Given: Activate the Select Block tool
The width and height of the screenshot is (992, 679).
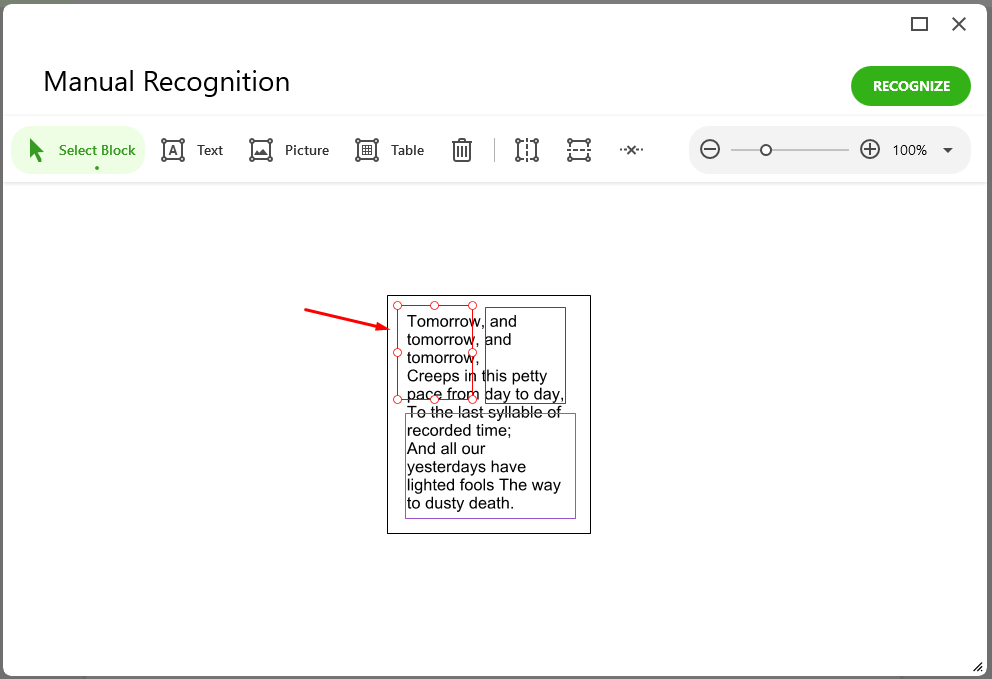Looking at the screenshot, I should pyautogui.click(x=78, y=150).
